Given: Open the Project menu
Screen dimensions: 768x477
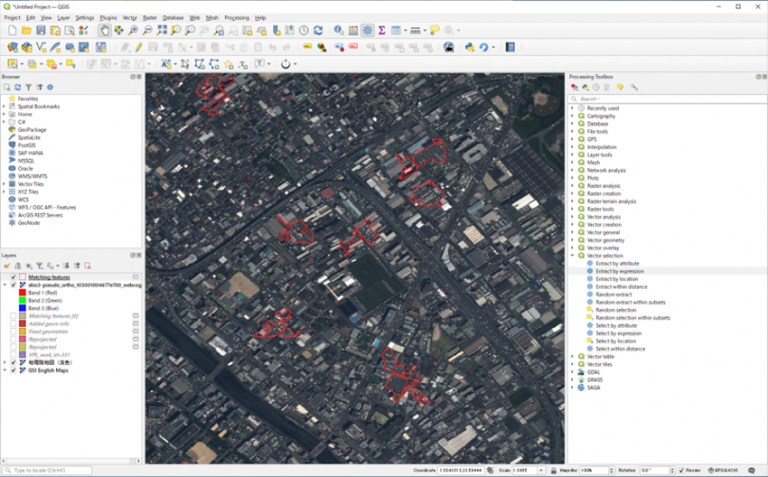Looking at the screenshot, I should (x=12, y=18).
